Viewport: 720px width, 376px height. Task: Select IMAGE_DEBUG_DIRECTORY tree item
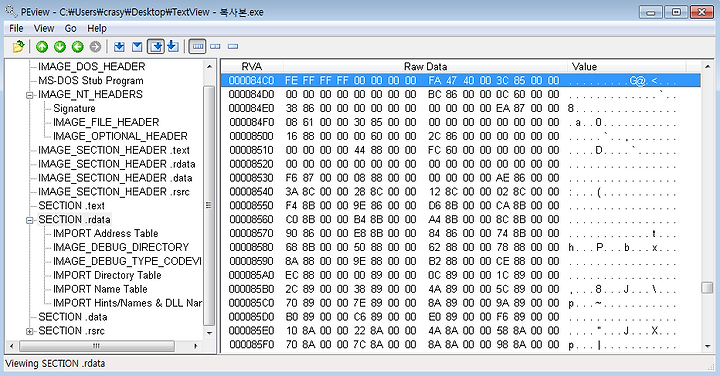tap(121, 247)
